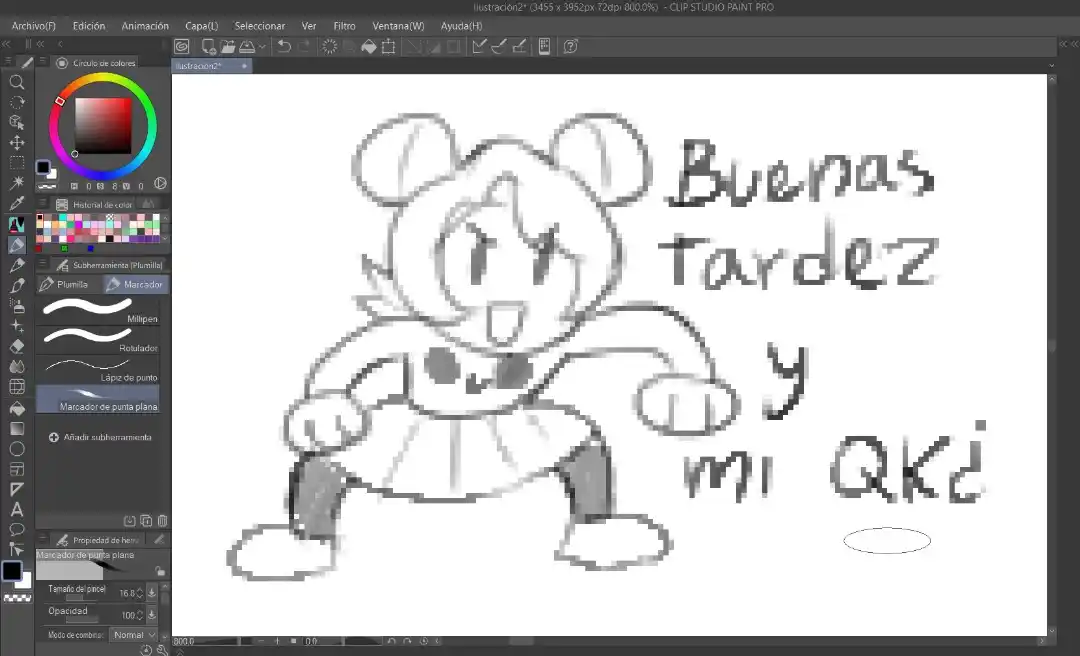Select the Brush tool
This screenshot has width=1080, height=656.
click(17, 285)
